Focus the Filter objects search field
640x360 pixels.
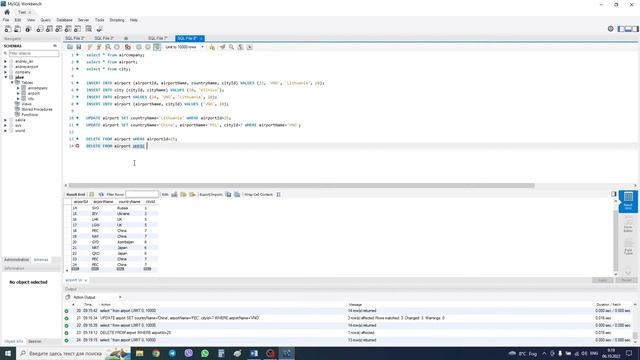tap(33, 53)
